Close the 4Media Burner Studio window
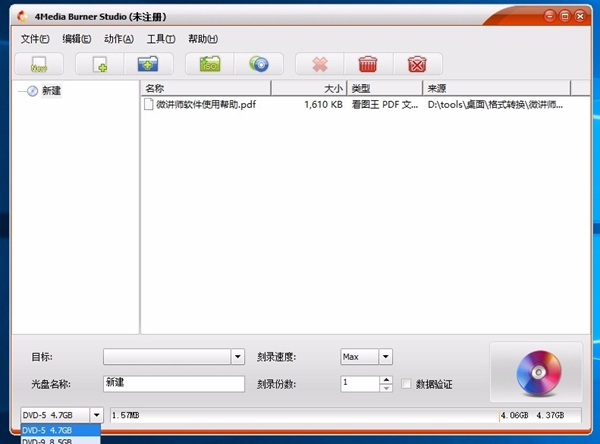This screenshot has height=444, width=600. click(x=580, y=16)
